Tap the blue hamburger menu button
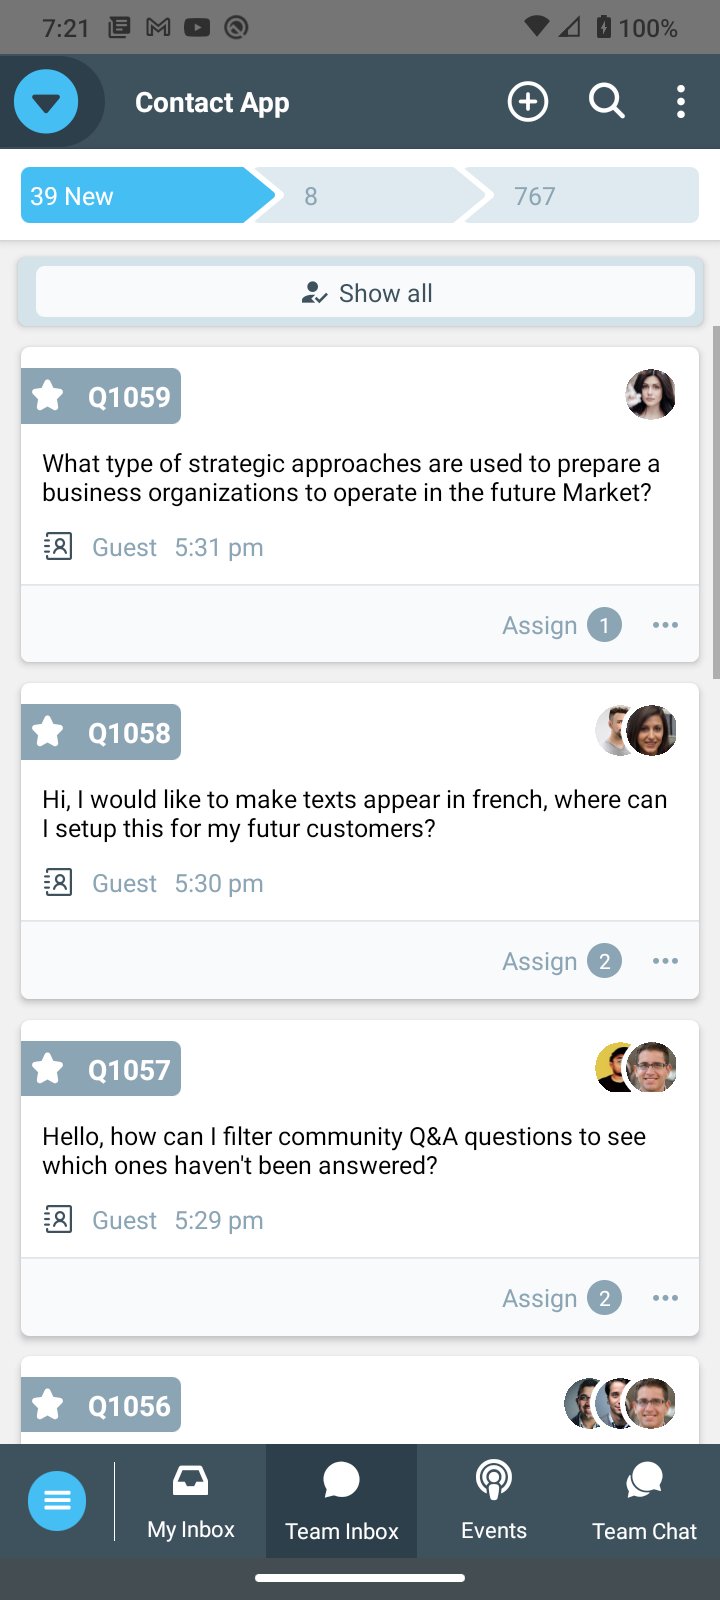 point(57,1501)
